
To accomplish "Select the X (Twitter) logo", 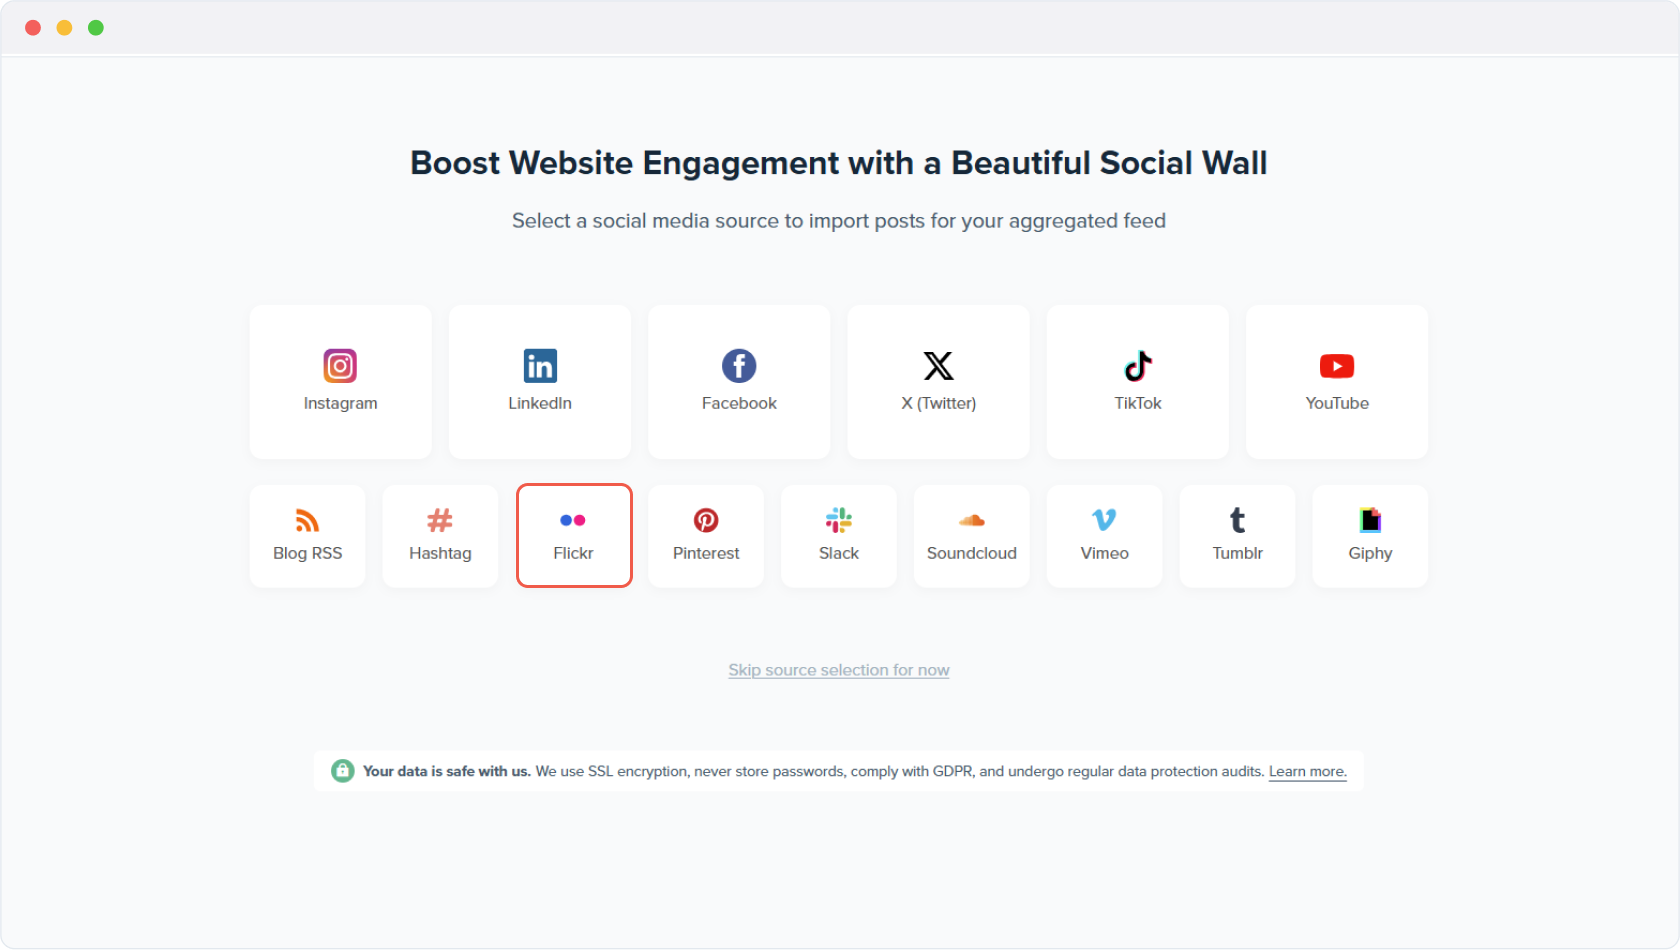I will [x=938, y=366].
